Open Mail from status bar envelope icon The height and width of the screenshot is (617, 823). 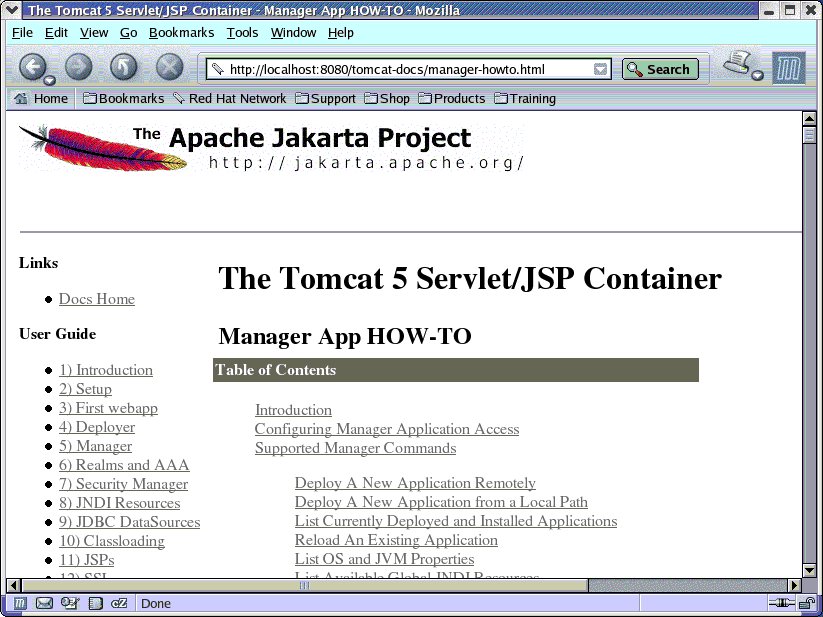(x=44, y=603)
